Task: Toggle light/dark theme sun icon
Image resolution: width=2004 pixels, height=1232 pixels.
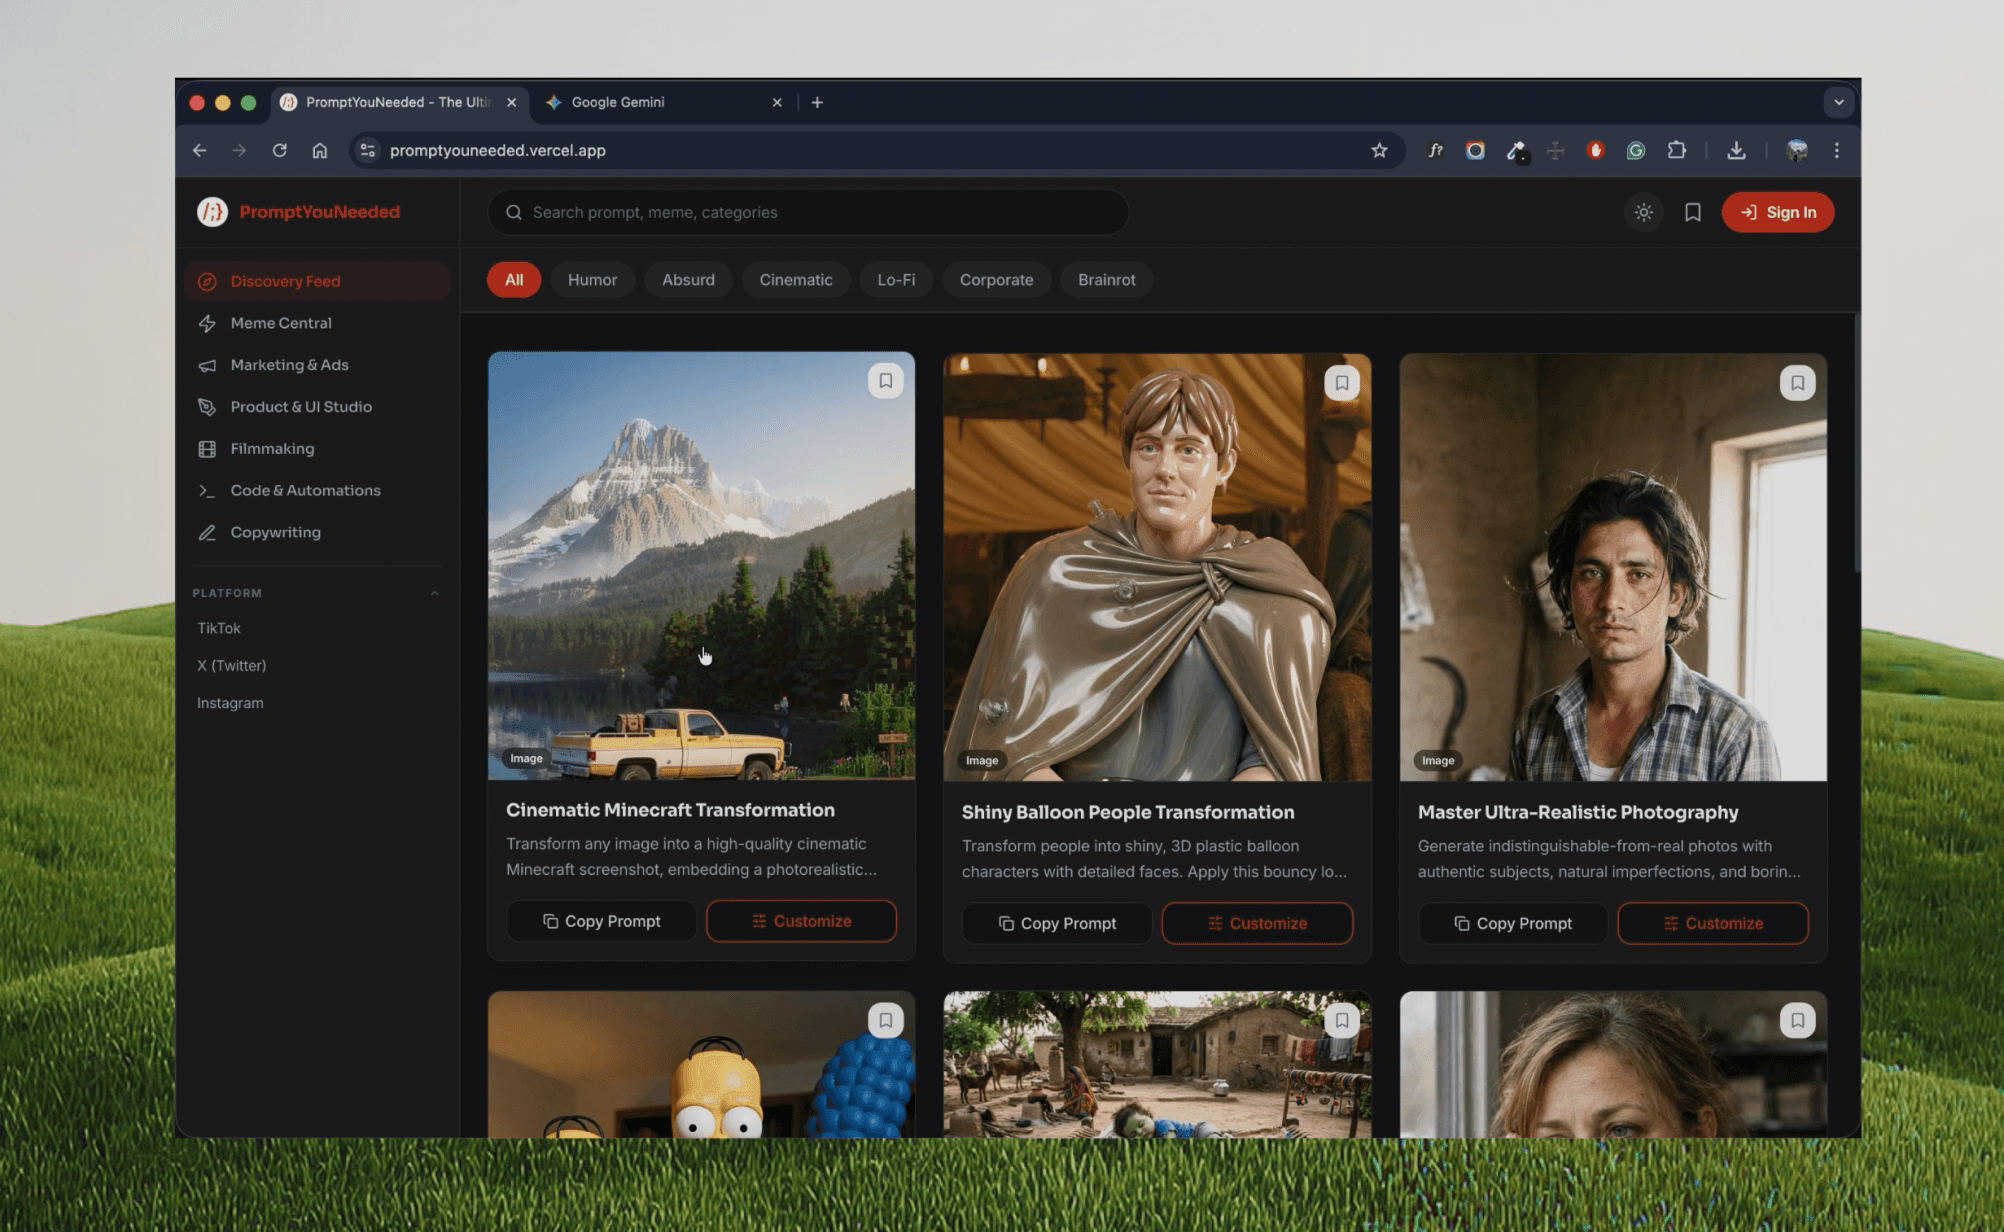Action: tap(1643, 212)
